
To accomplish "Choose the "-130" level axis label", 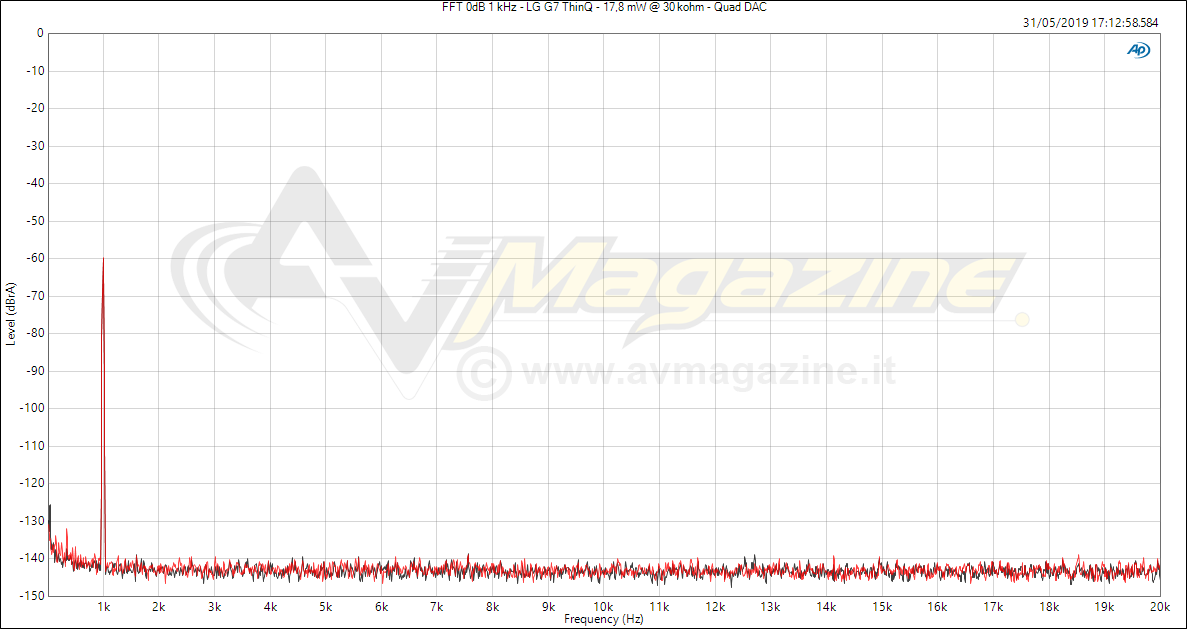I will 33,521.
